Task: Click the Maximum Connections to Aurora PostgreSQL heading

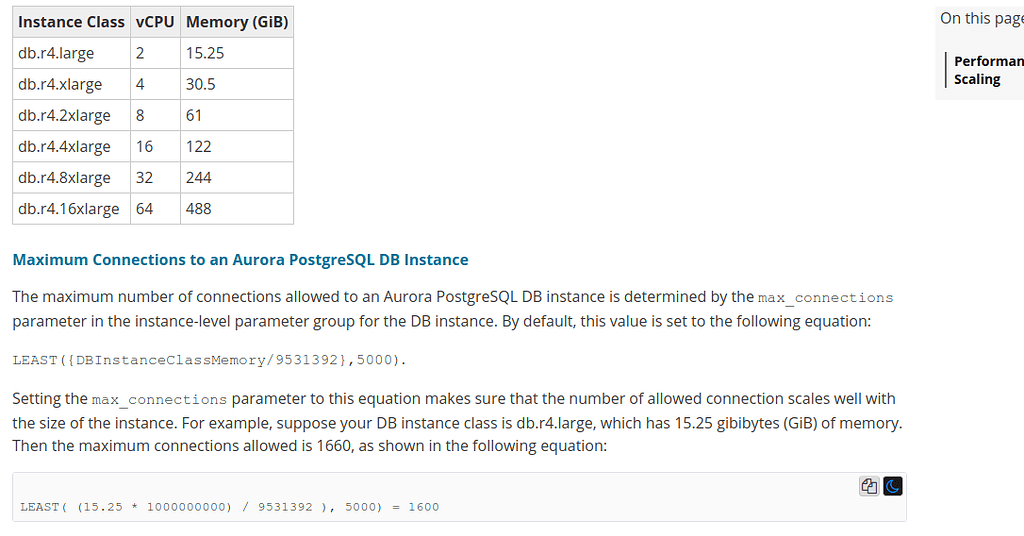Action: pos(240,260)
